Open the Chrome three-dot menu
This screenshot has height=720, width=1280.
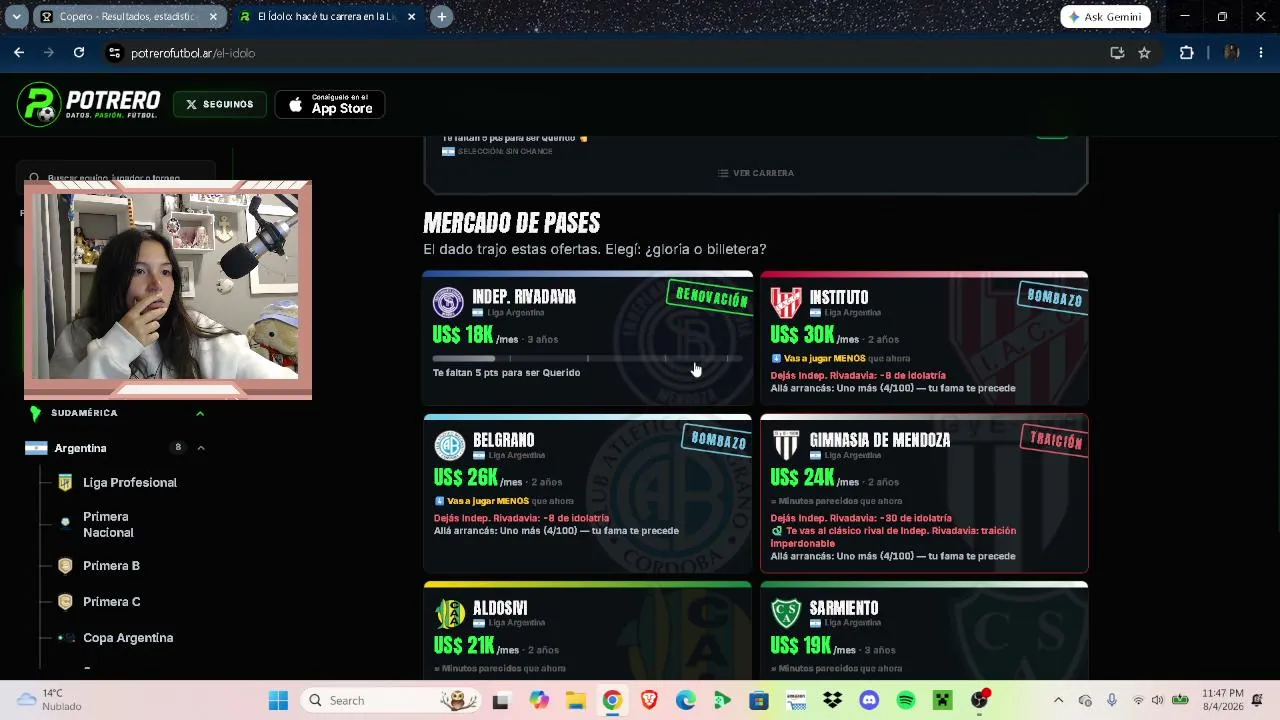tap(1261, 53)
